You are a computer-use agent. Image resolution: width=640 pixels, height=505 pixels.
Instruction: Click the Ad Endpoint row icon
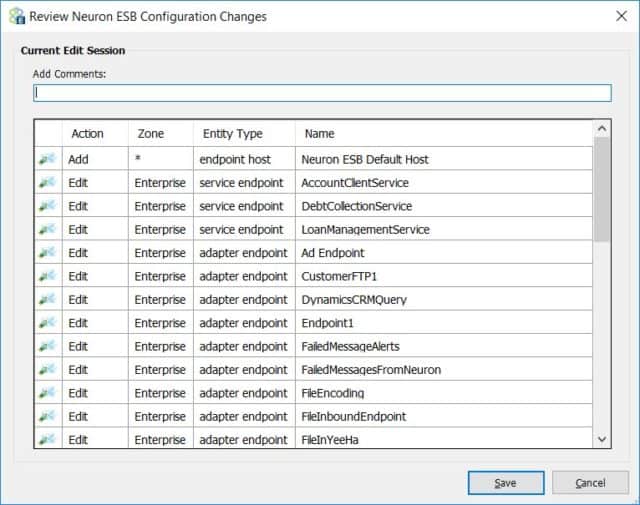coord(47,252)
